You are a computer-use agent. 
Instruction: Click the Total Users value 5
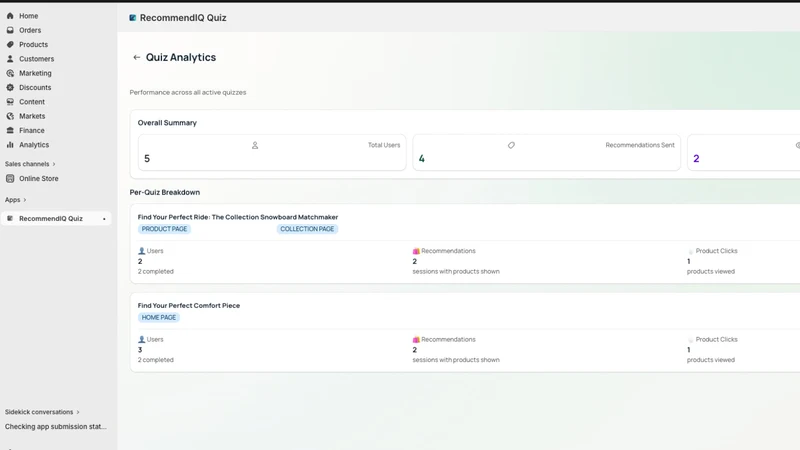click(x=147, y=159)
